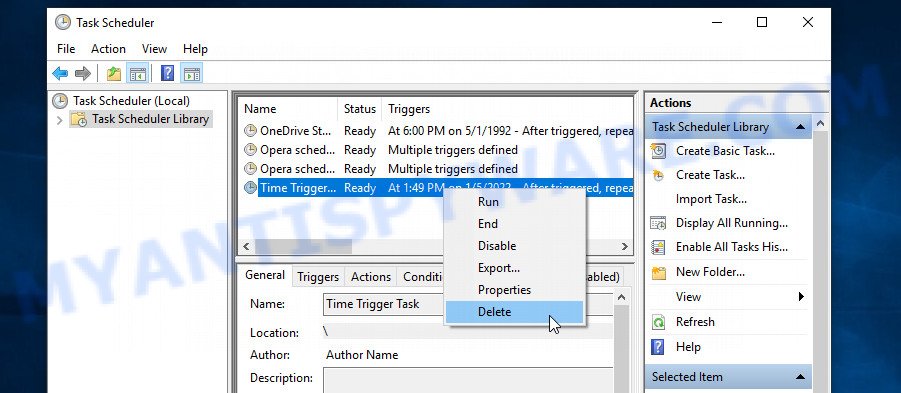901x393 pixels.
Task: Switch to the General tab
Action: click(x=265, y=275)
